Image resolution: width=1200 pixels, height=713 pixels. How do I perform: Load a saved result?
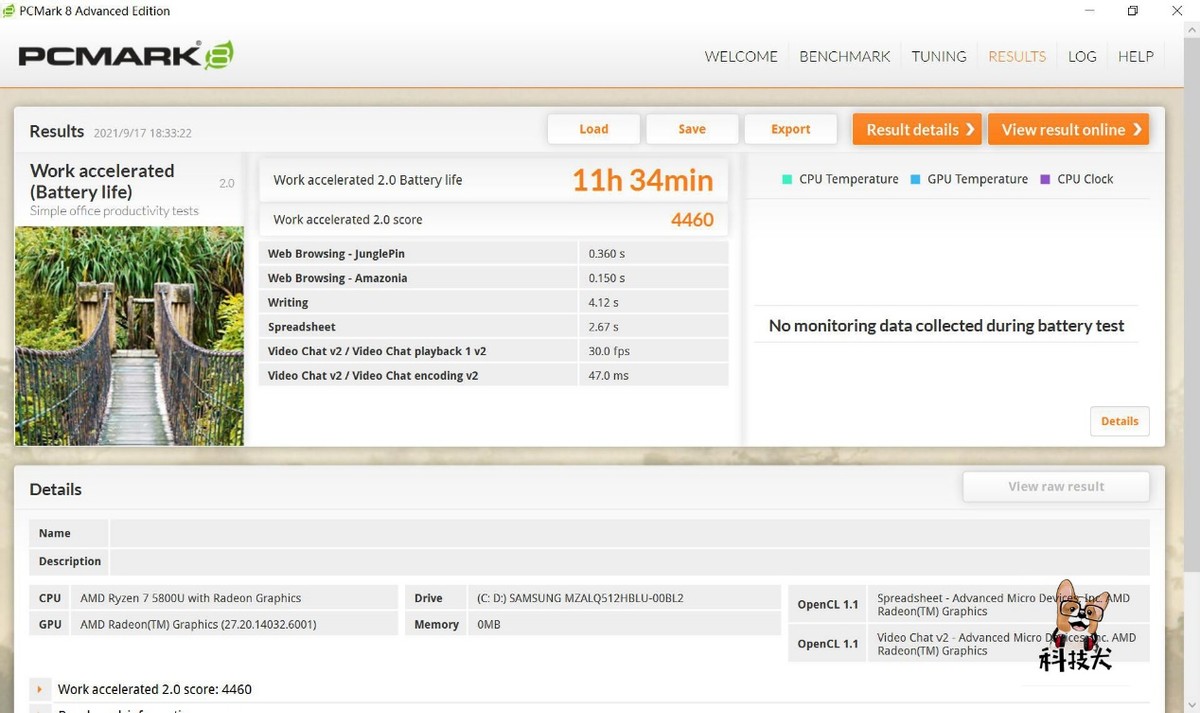593,129
